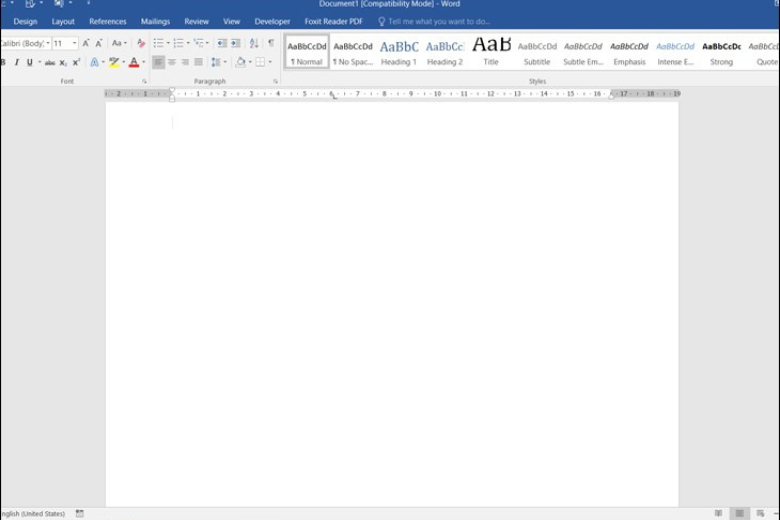
Task: Open Foxit Reader PDF tab
Action: pos(333,21)
